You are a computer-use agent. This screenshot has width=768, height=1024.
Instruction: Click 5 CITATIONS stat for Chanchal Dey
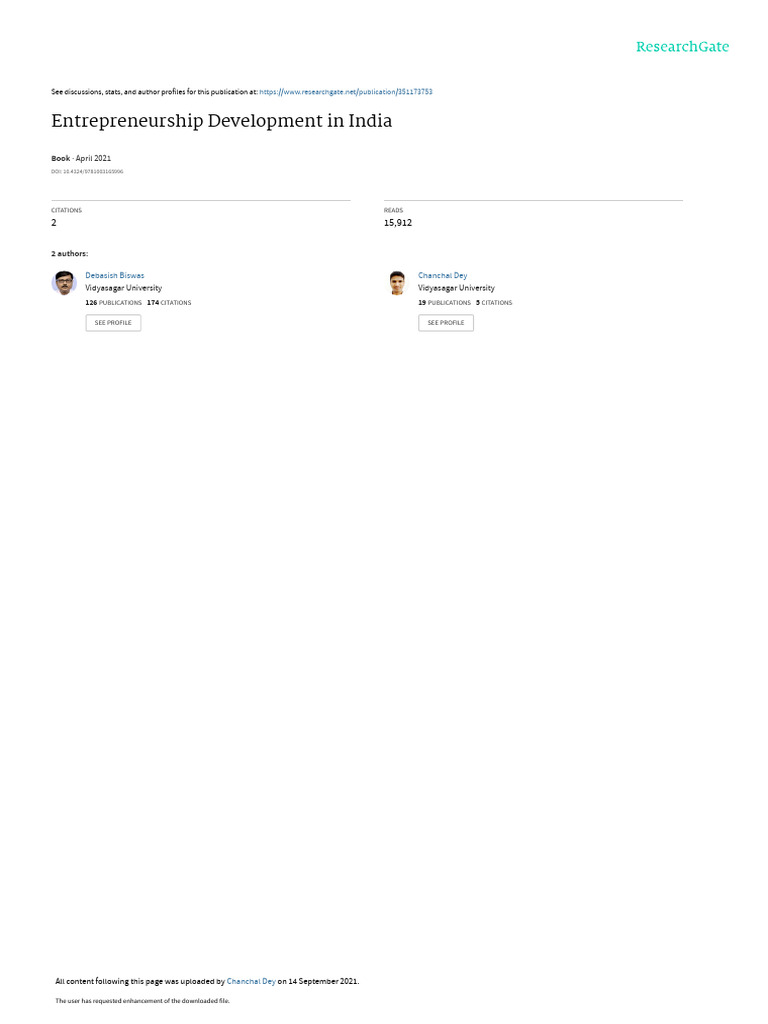pos(494,302)
